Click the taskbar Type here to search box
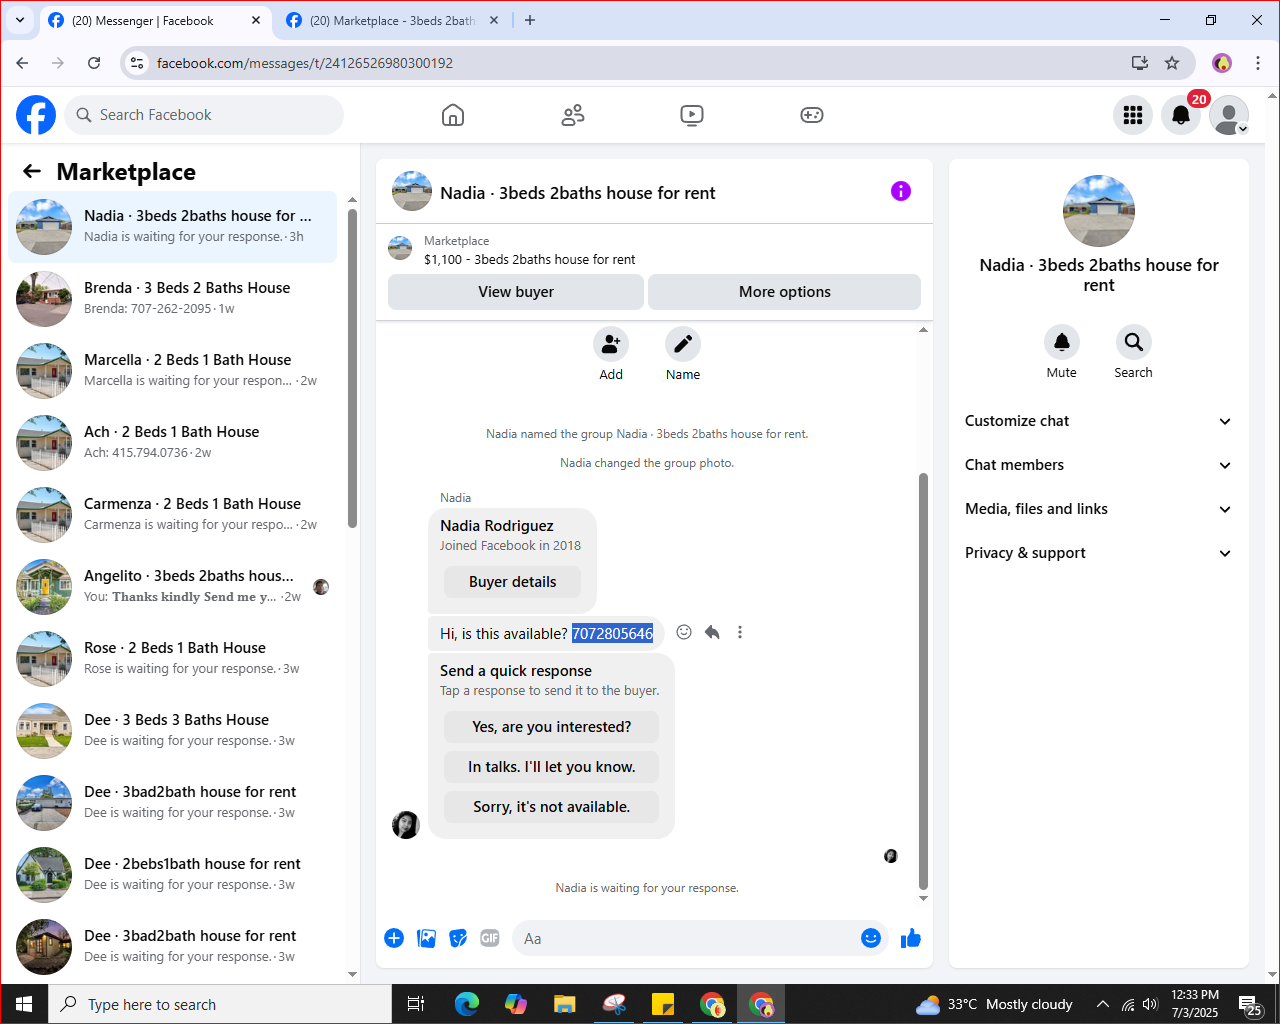Image resolution: width=1280 pixels, height=1024 pixels. pyautogui.click(x=220, y=1004)
